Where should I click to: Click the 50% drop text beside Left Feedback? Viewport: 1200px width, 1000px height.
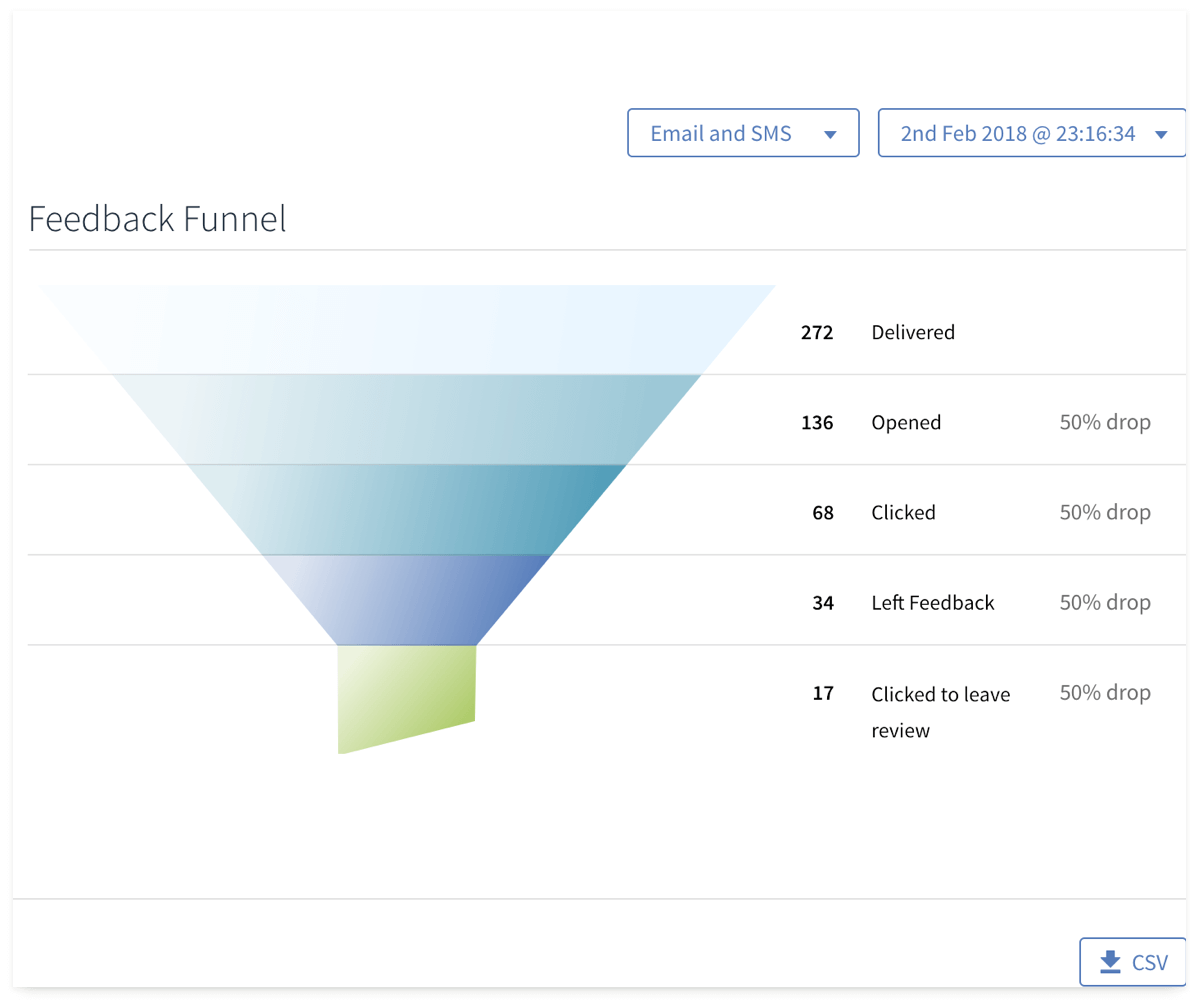[x=1105, y=602]
